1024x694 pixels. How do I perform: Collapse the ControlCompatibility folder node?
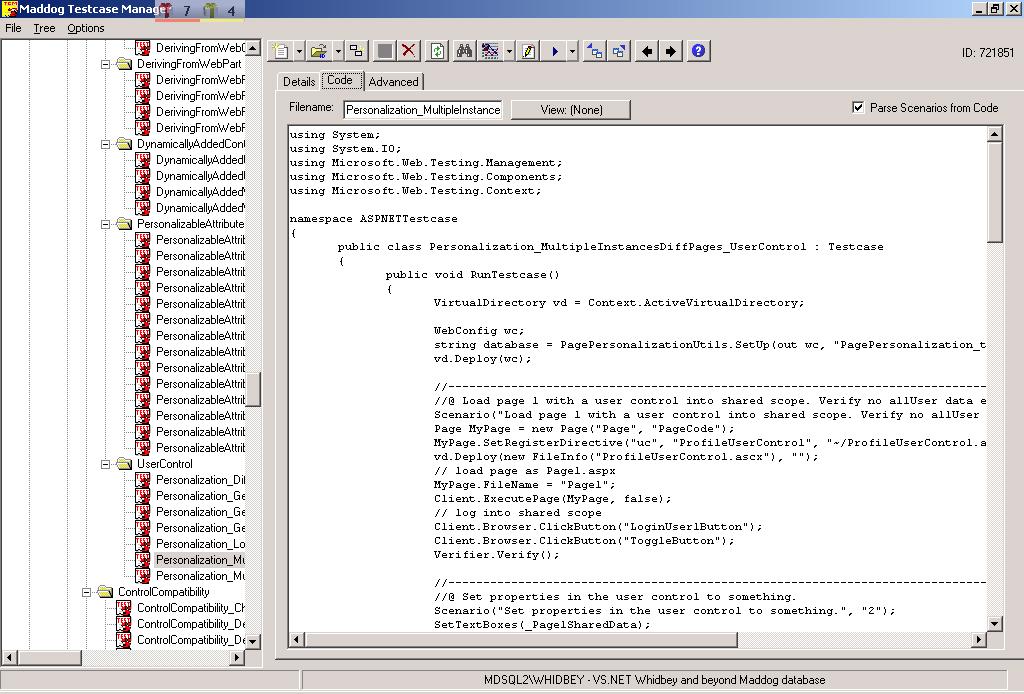coord(86,592)
